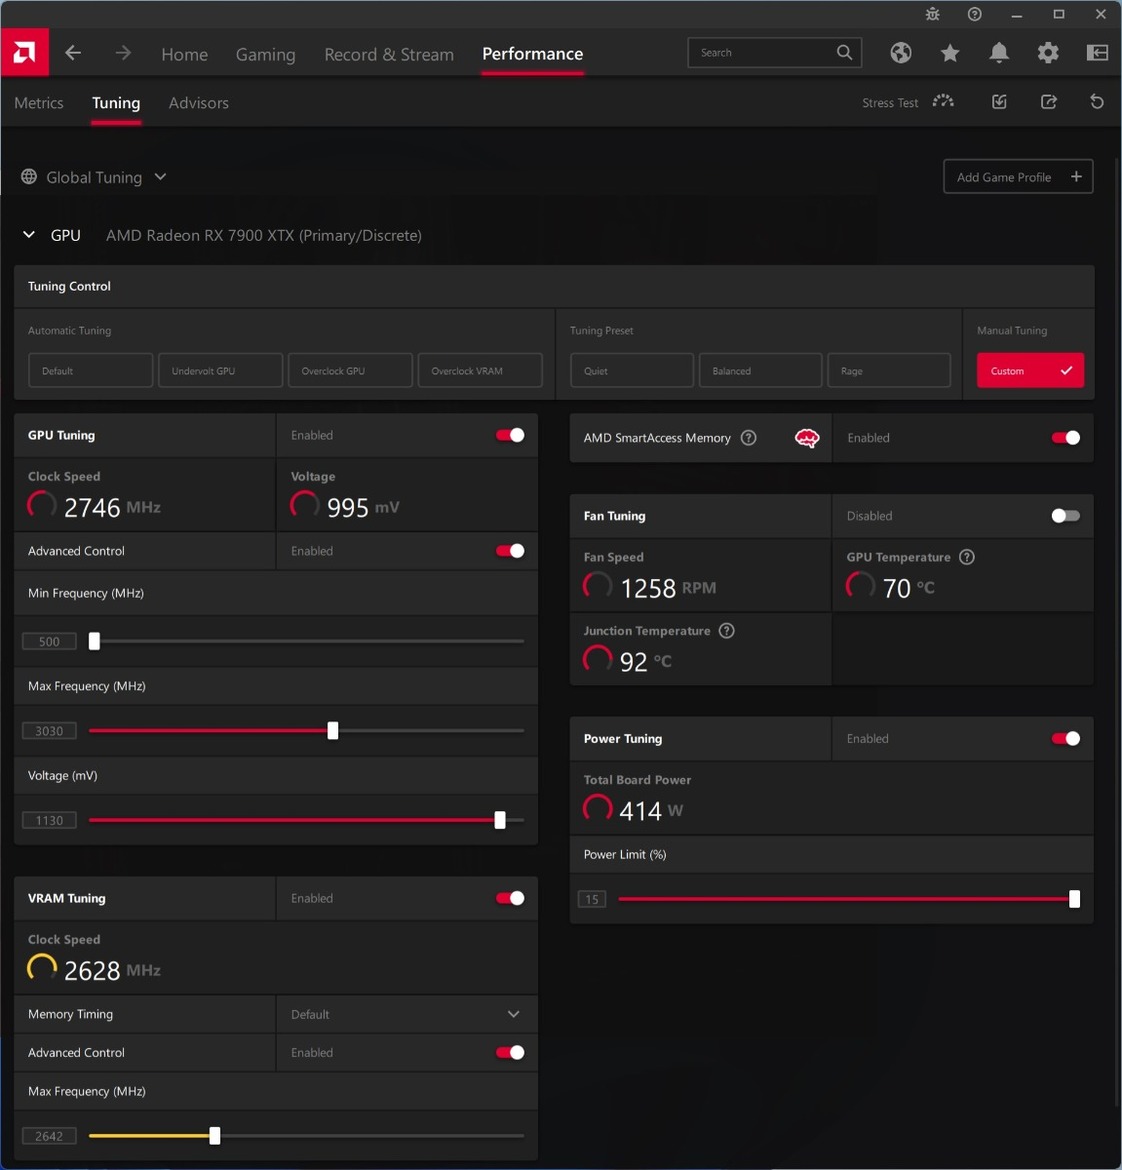This screenshot has height=1170, width=1122.
Task: Toggle VRAM Advanced Control switch
Action: coord(510,1053)
